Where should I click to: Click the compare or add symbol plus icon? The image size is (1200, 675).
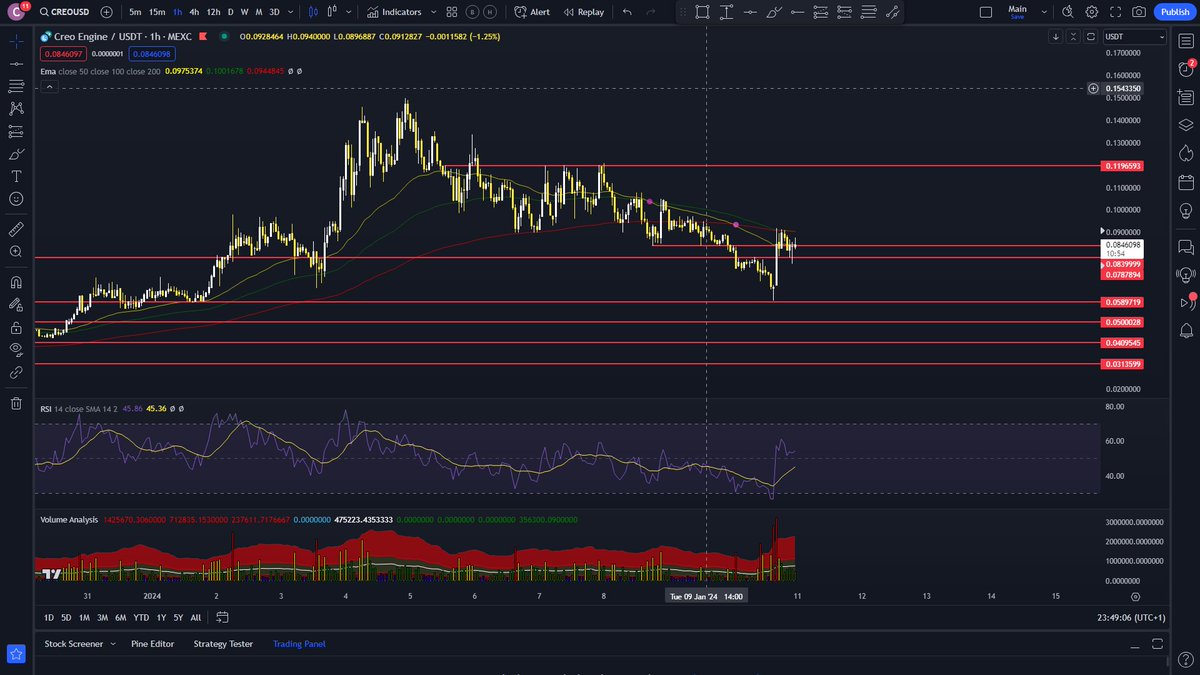(107, 12)
